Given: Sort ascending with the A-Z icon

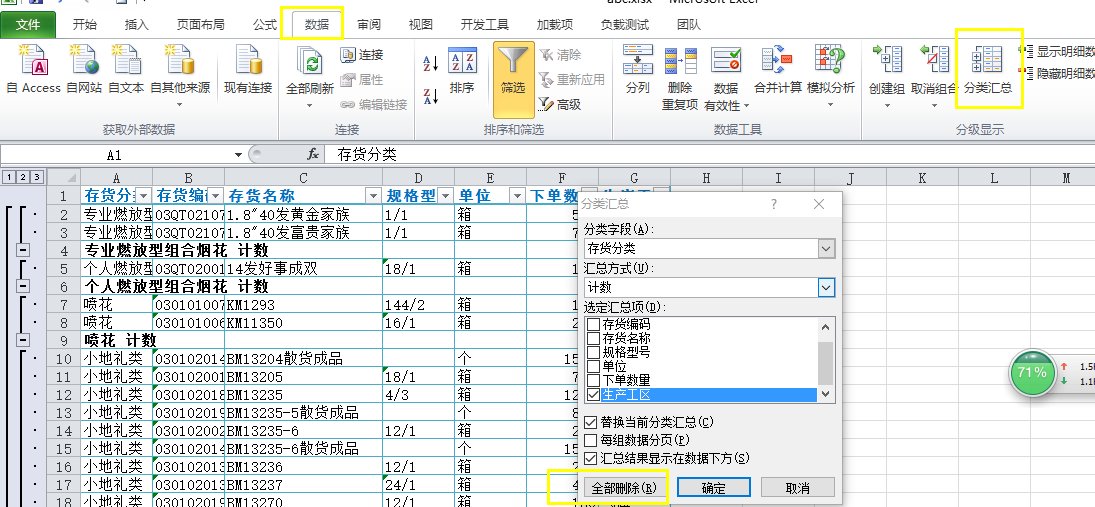Looking at the screenshot, I should (x=431, y=64).
